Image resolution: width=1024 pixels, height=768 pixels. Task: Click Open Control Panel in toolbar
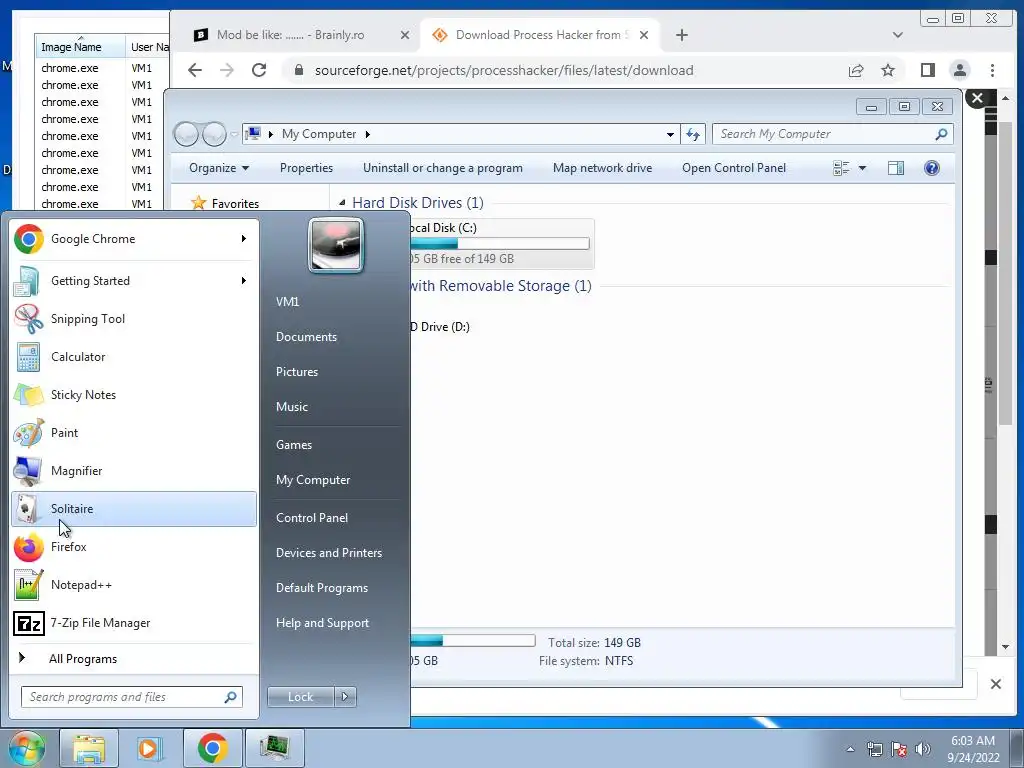[734, 168]
